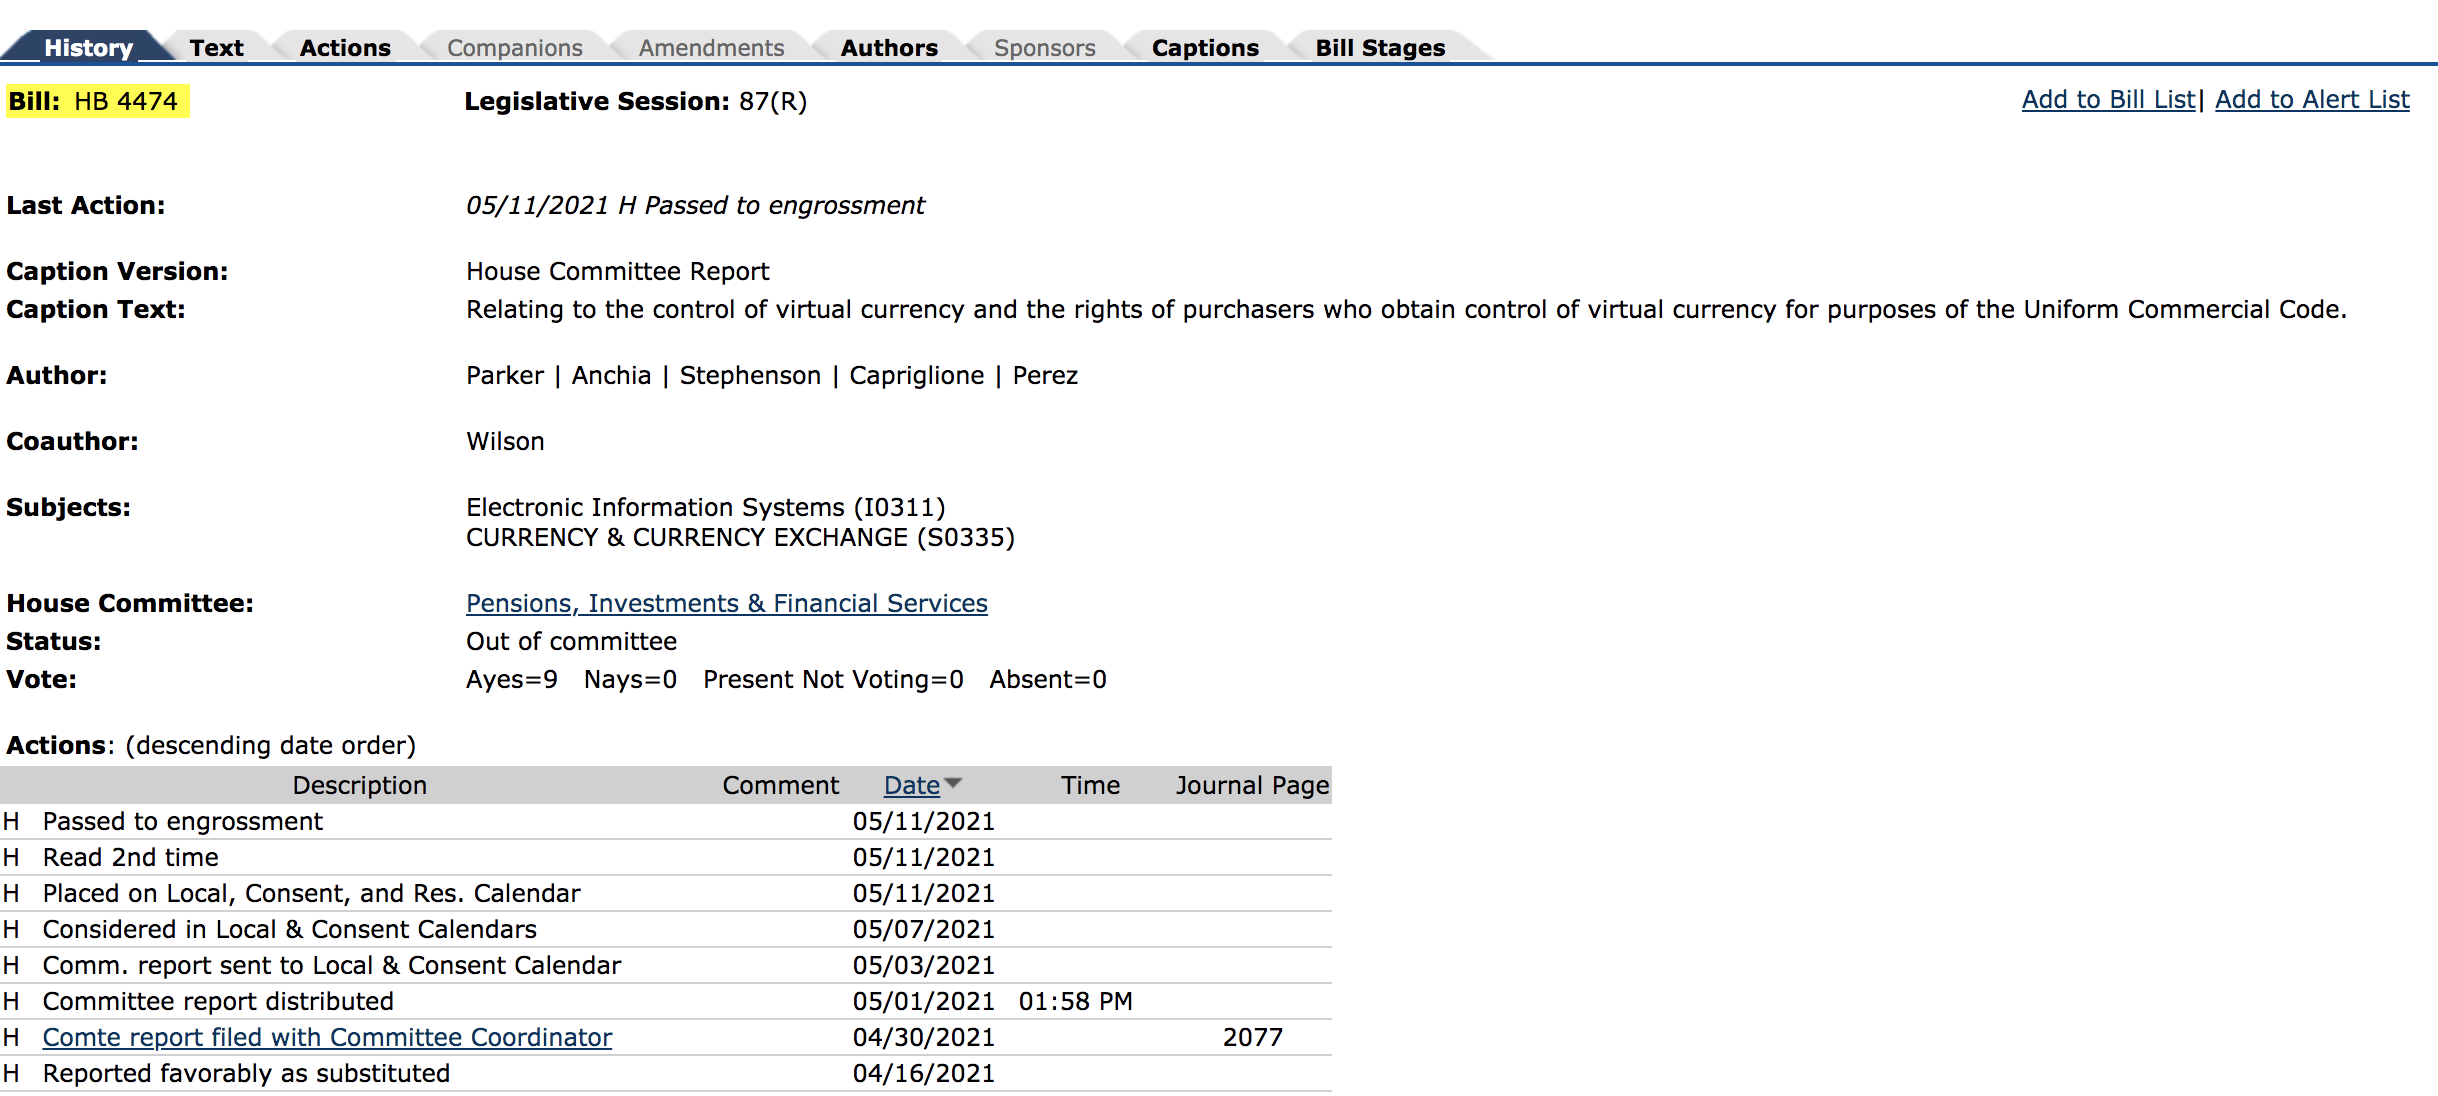Image resolution: width=2438 pixels, height=1096 pixels.
Task: Switch to the Text tab
Action: click(x=216, y=48)
